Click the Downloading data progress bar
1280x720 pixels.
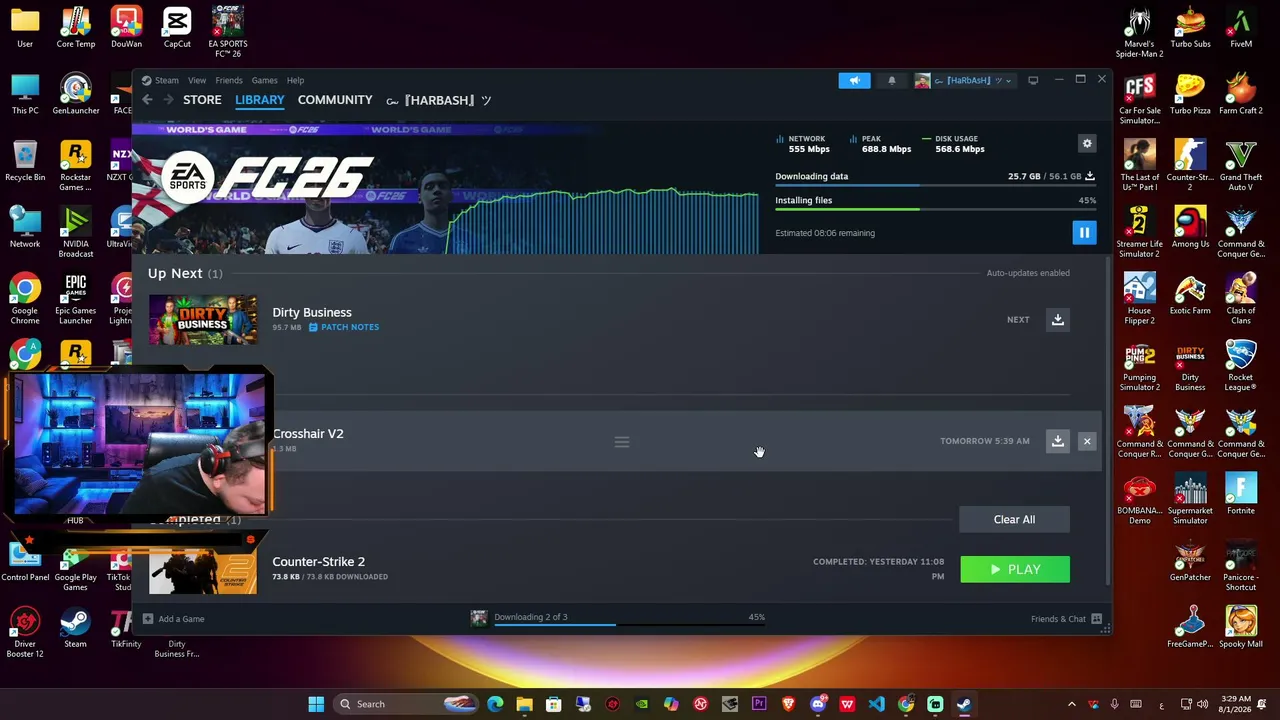(x=935, y=186)
